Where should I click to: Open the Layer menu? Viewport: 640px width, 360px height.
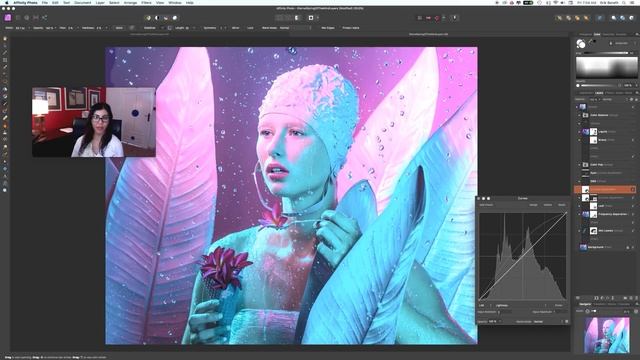(x=100, y=2)
